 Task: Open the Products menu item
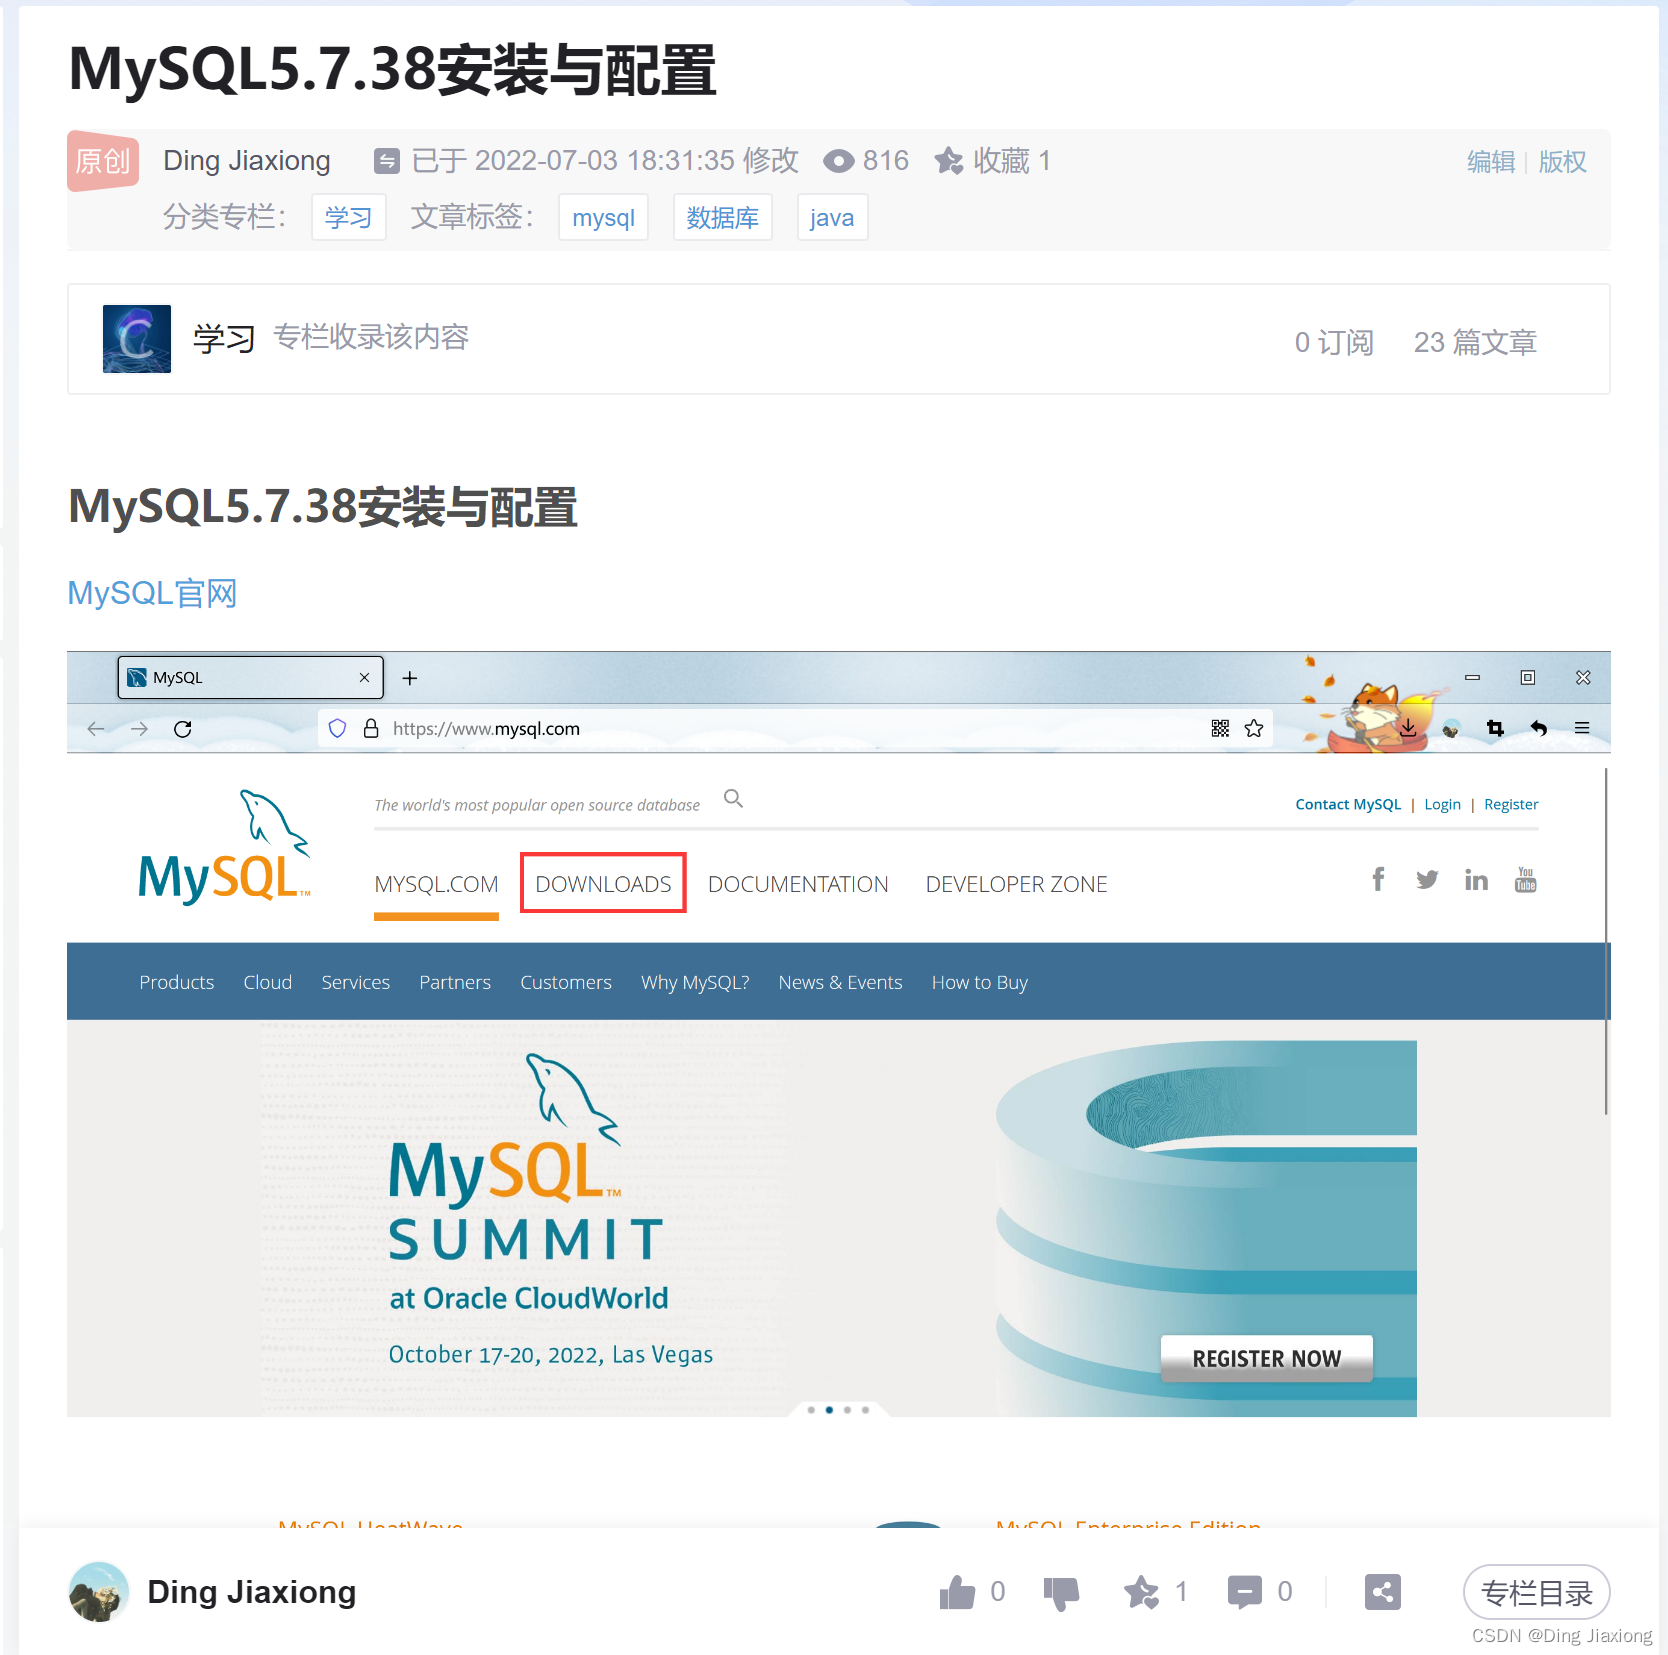(x=177, y=982)
